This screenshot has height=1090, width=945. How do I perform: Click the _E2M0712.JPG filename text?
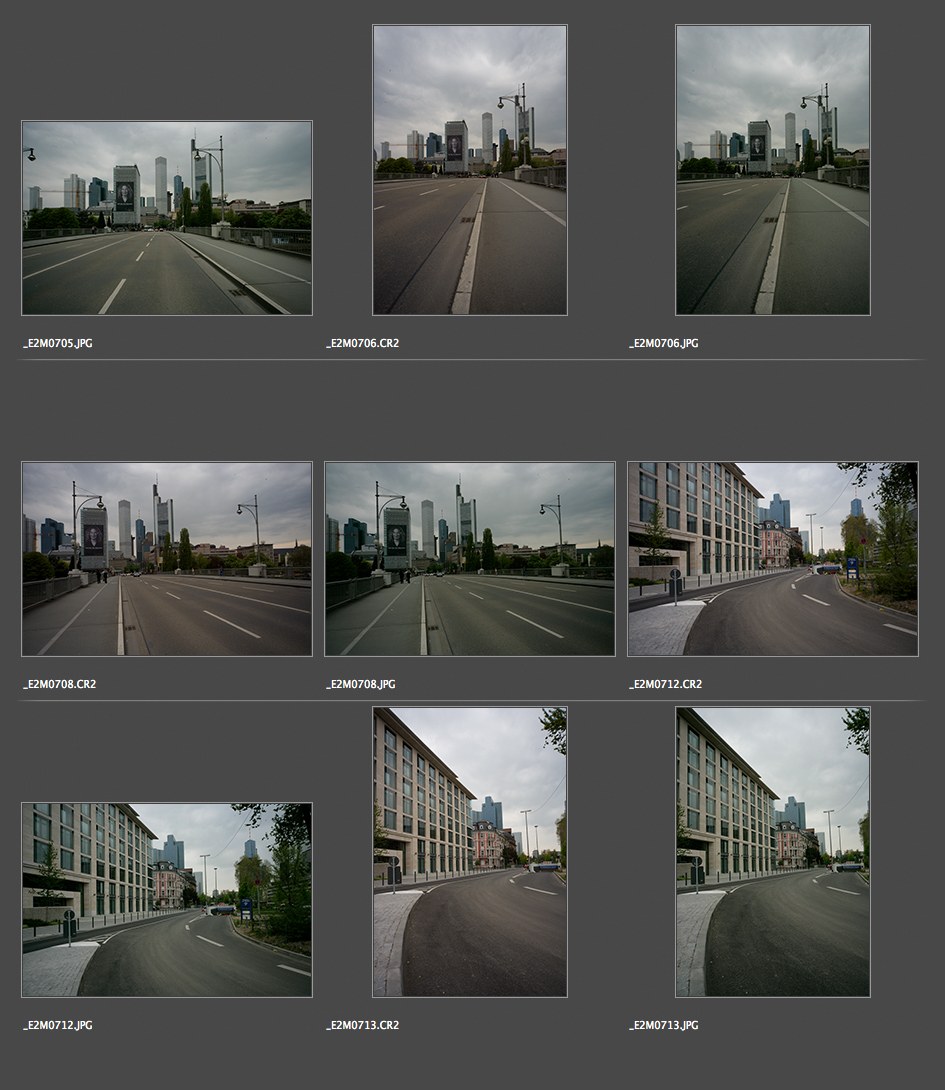click(x=58, y=1026)
